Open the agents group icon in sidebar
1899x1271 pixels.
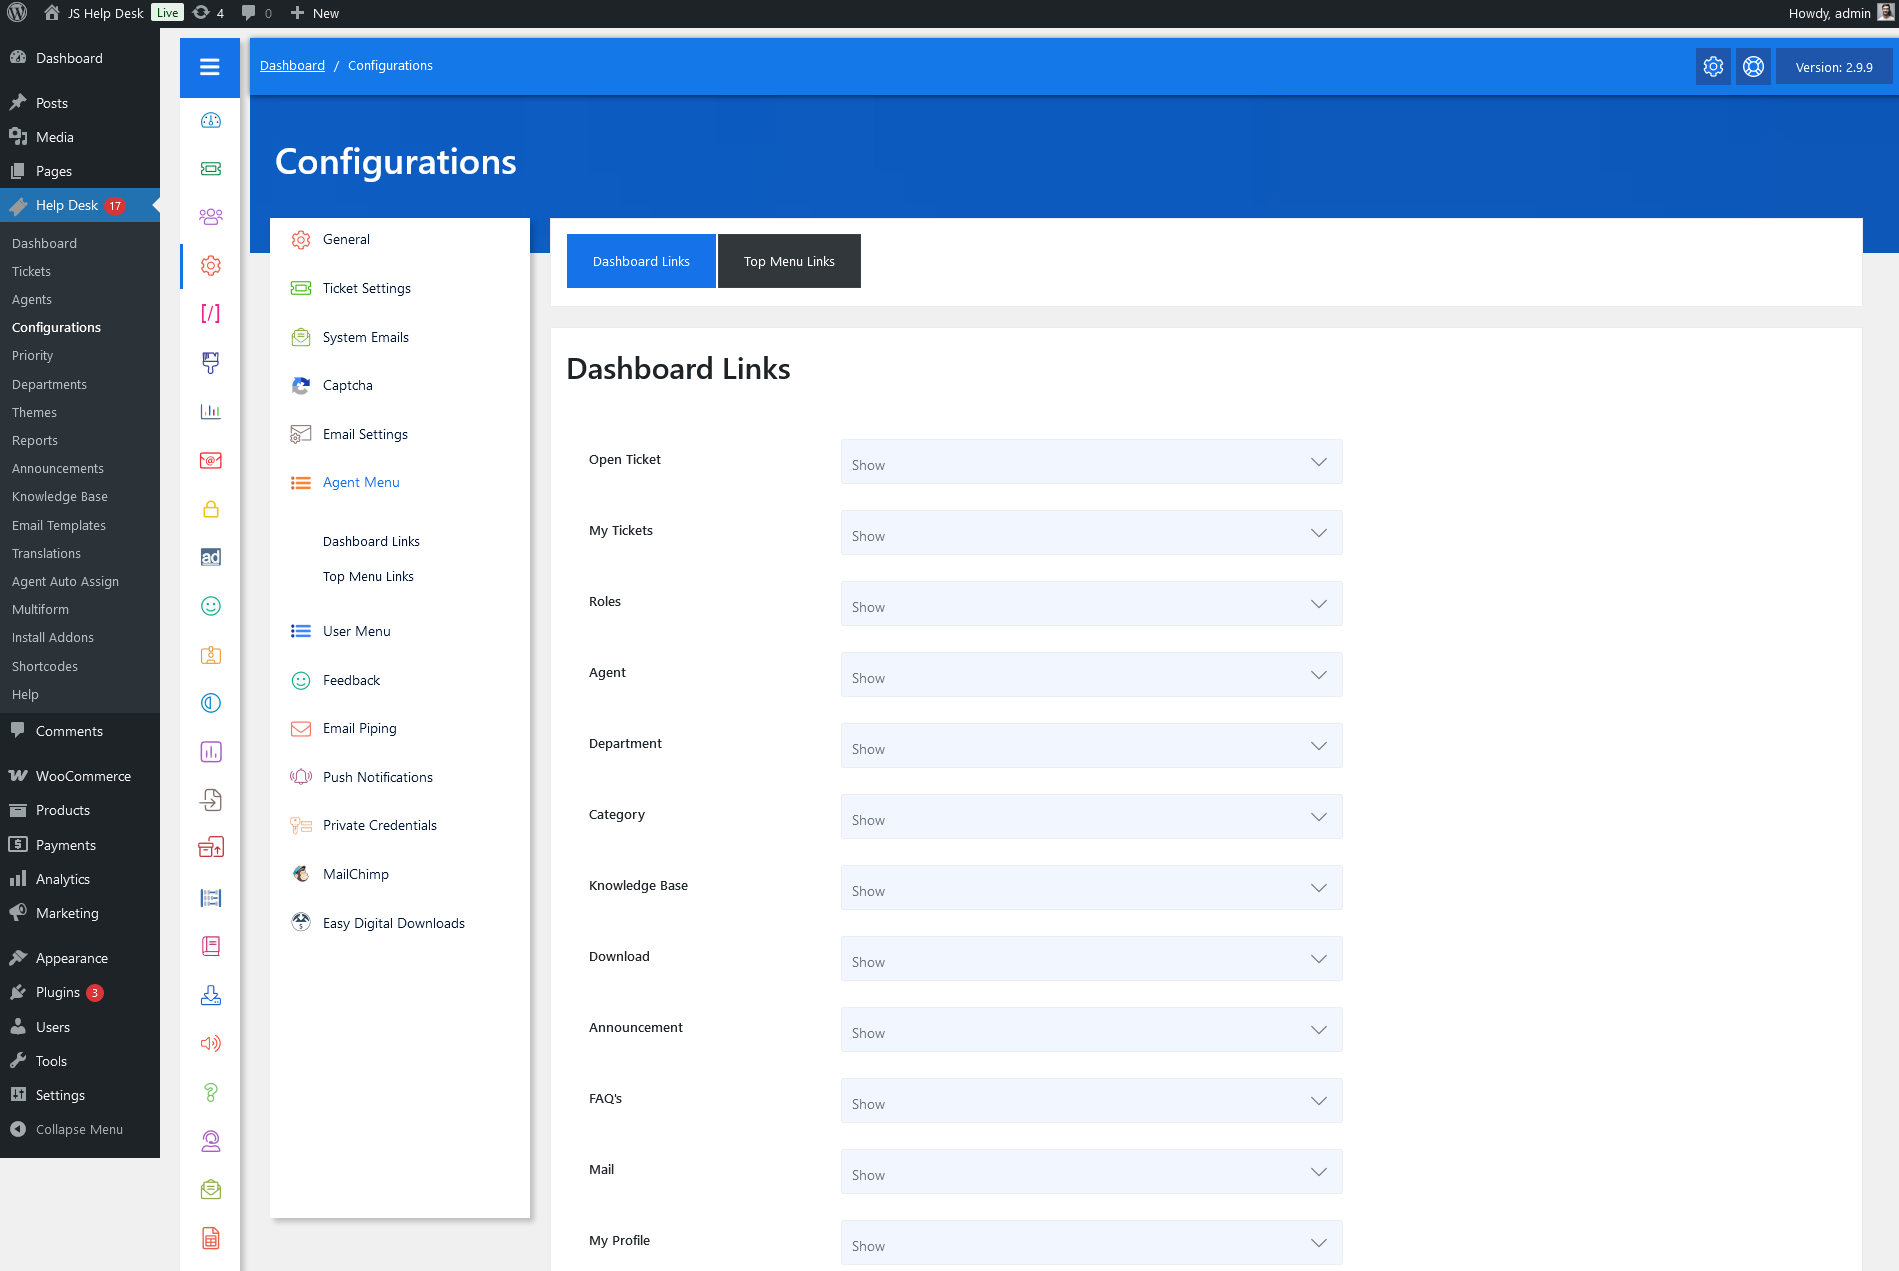(x=210, y=217)
